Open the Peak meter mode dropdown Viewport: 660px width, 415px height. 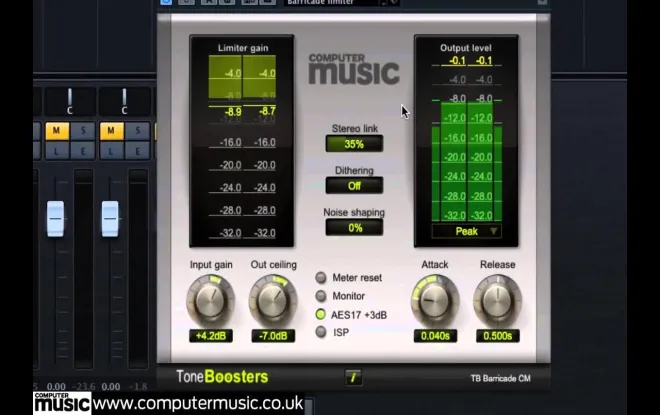466,231
